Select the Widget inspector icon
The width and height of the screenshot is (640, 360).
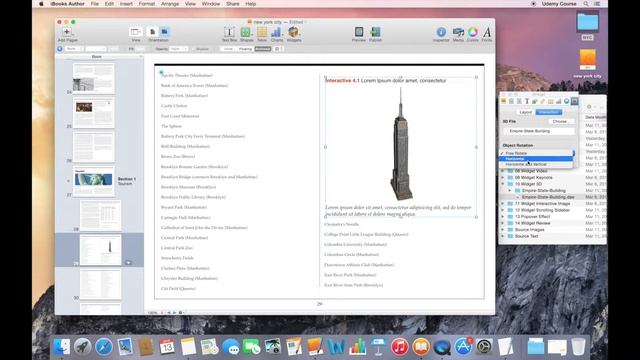(574, 101)
